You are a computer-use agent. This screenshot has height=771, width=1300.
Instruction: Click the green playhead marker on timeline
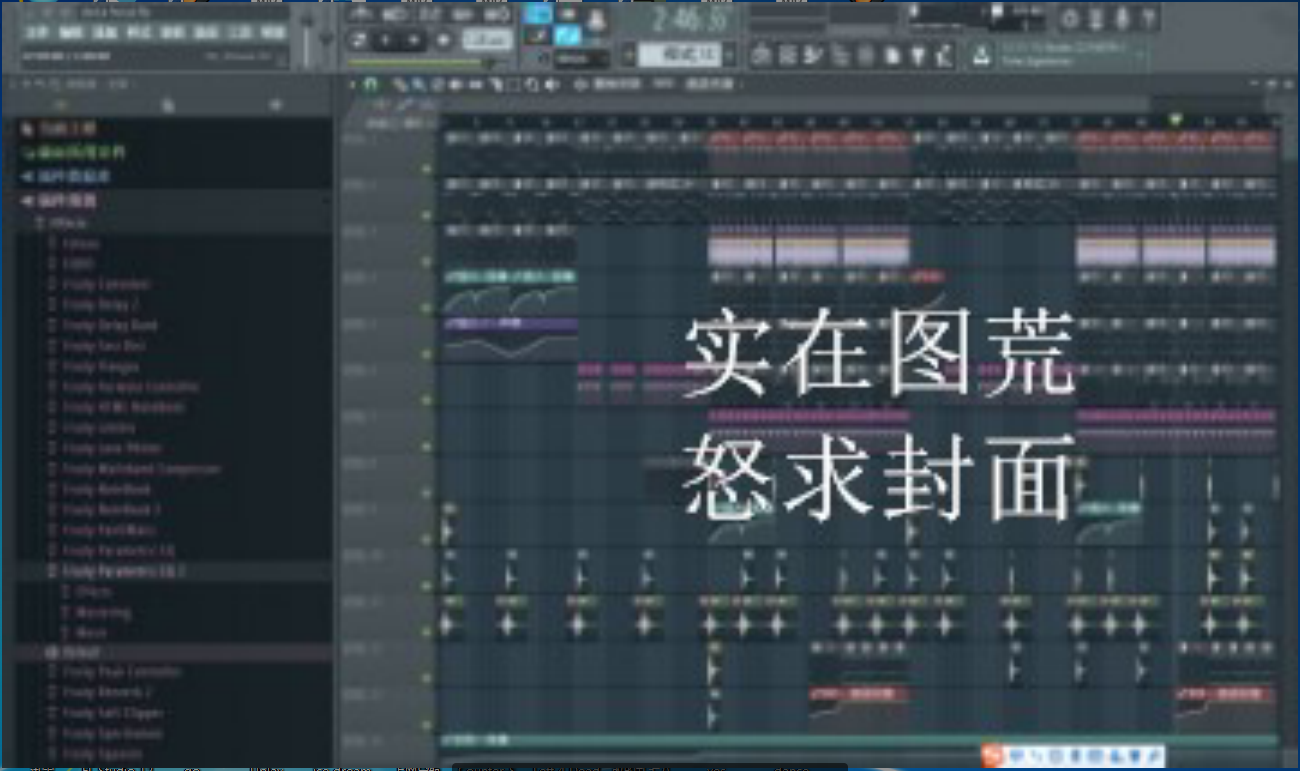point(1175,119)
